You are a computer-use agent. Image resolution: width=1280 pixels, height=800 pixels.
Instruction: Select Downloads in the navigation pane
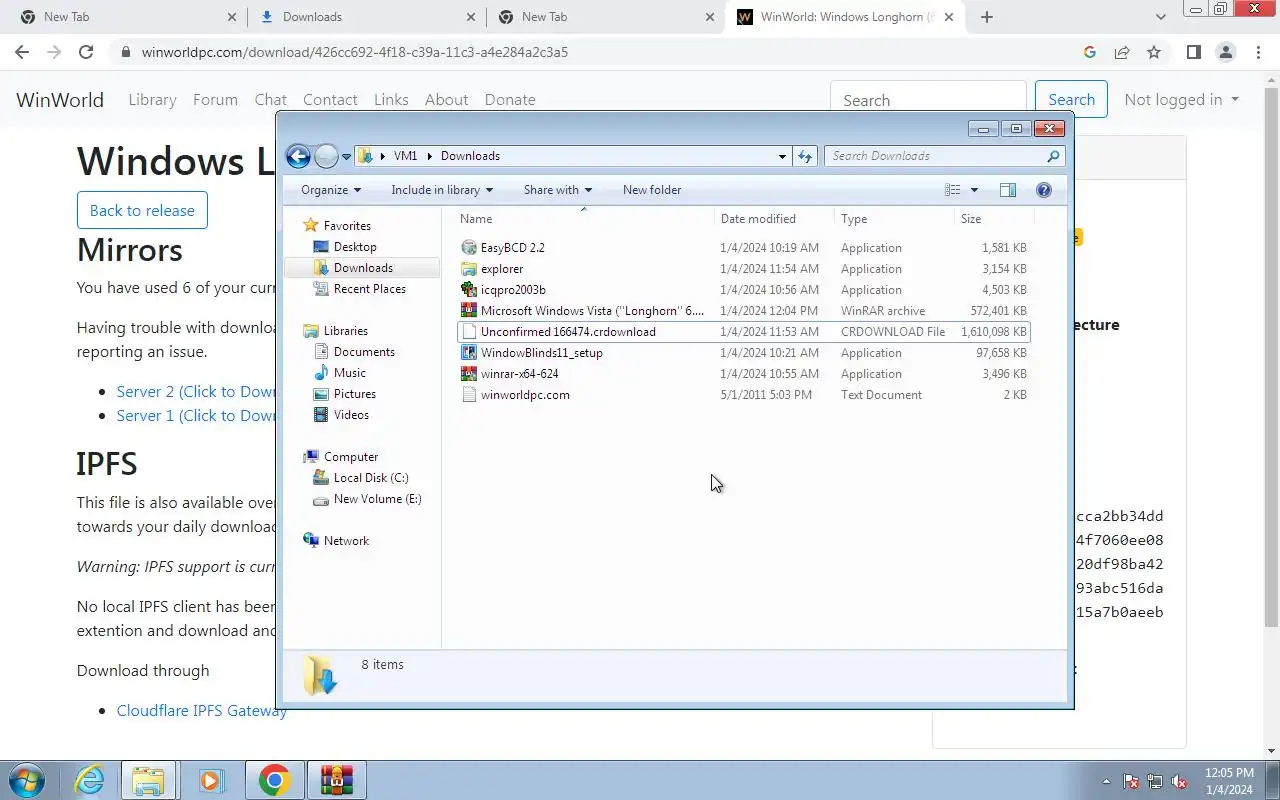(x=363, y=268)
